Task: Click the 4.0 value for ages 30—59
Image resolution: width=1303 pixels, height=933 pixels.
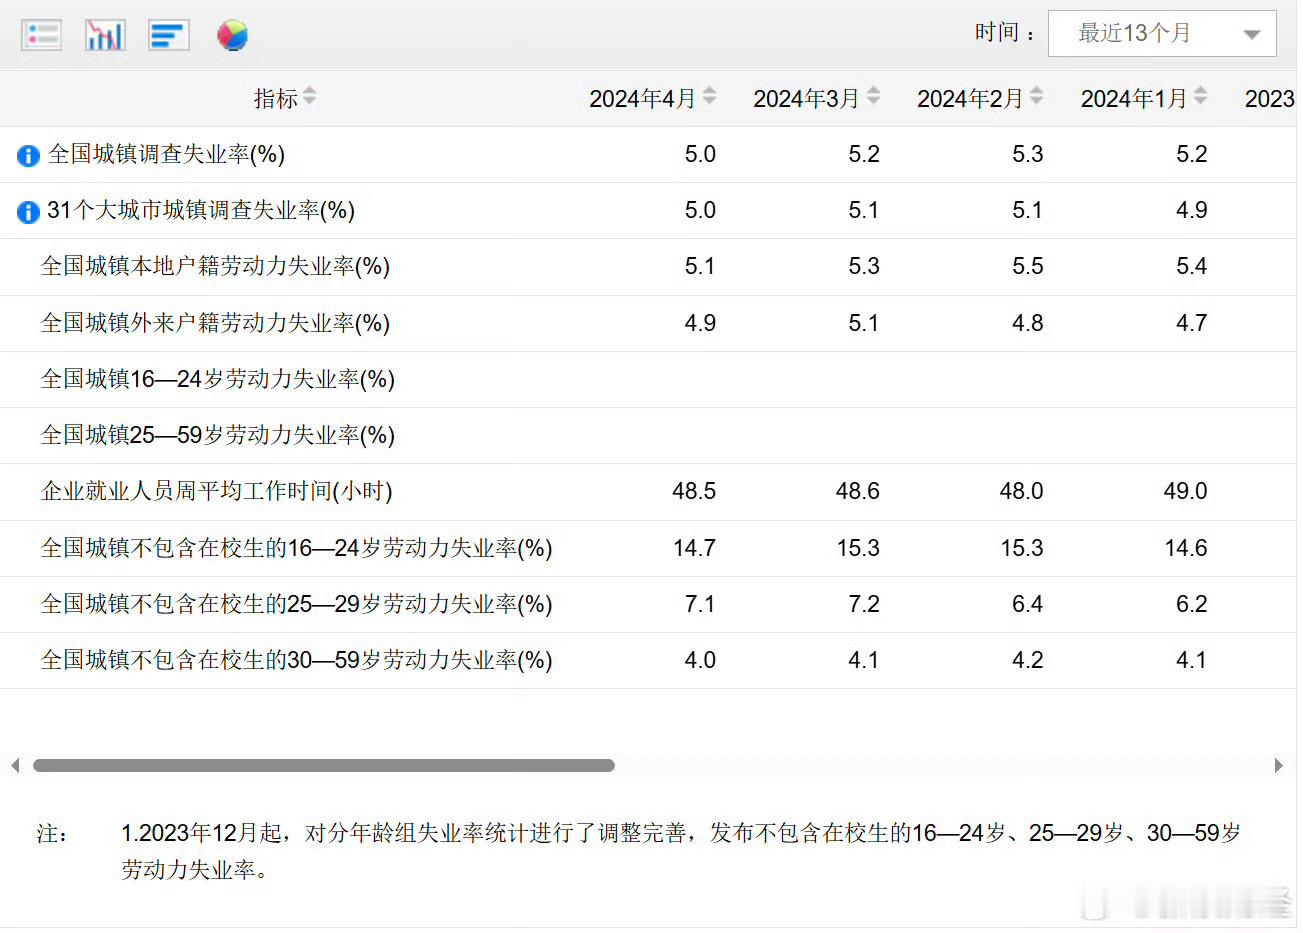Action: pos(700,660)
